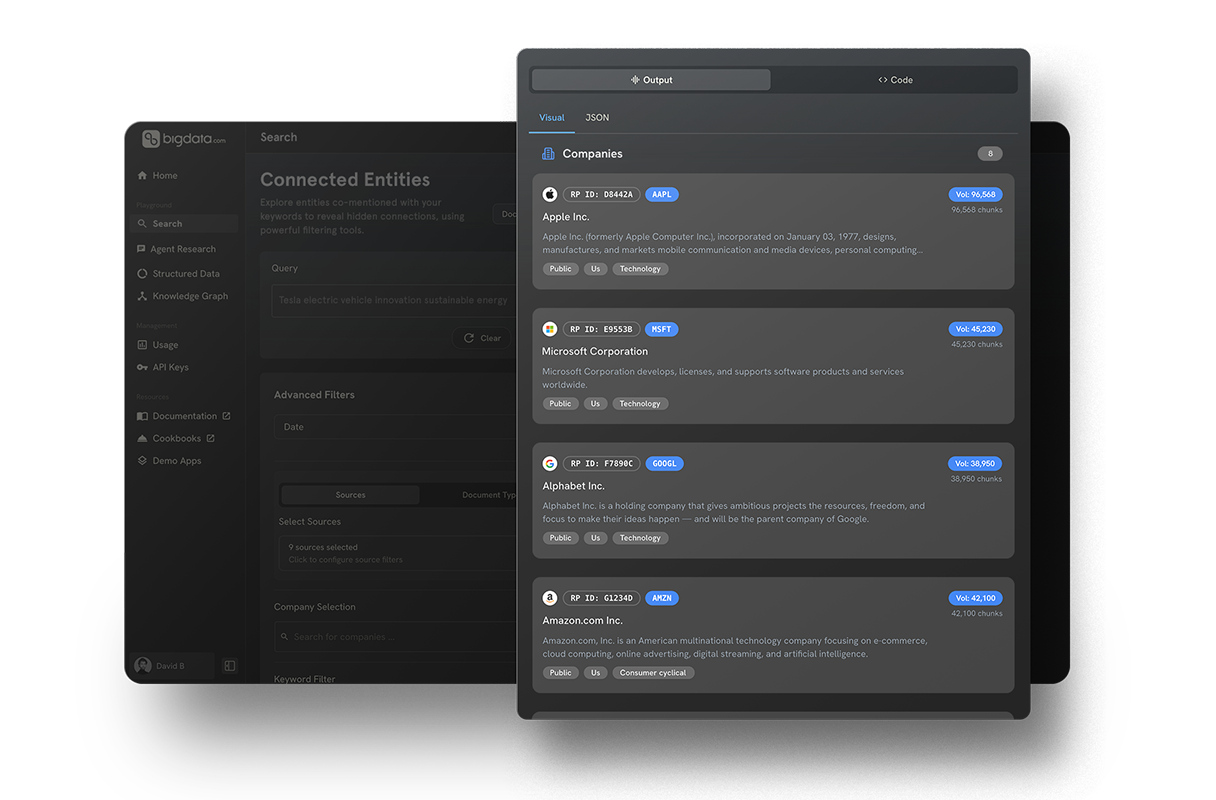The image size is (1216, 800).
Task: Click the David B user profile
Action: tap(171, 666)
